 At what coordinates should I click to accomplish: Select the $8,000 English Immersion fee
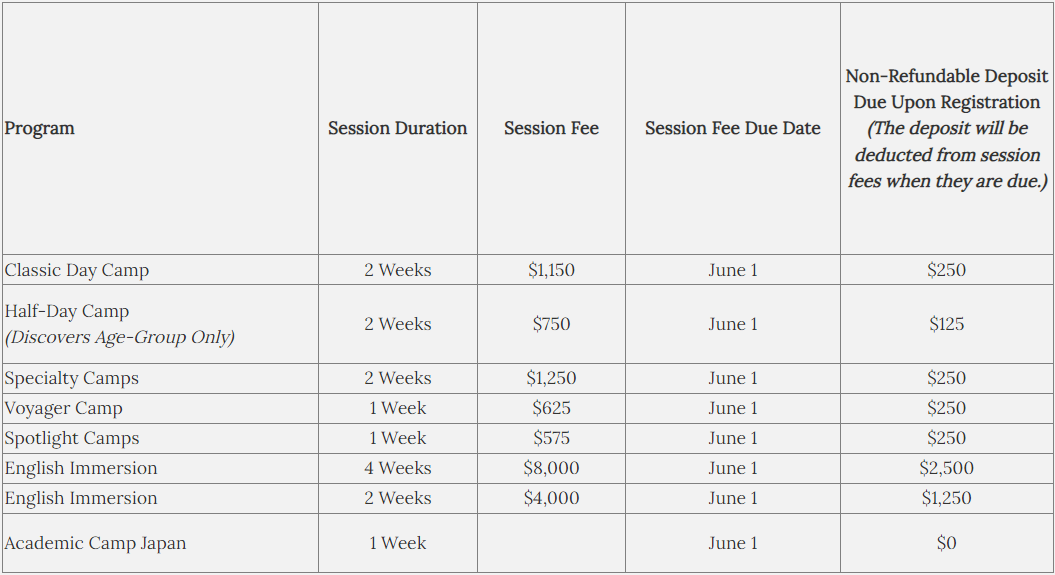pos(551,468)
